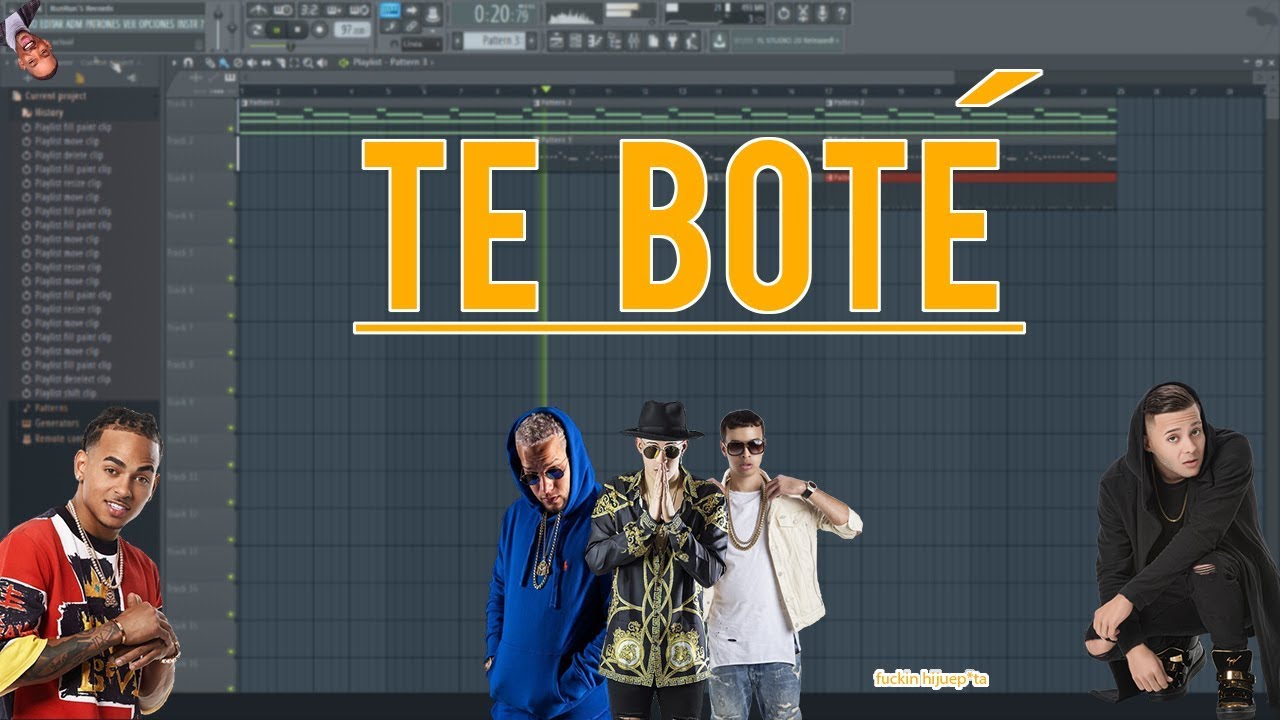This screenshot has height=720, width=1280.
Task: Open the help question mark icon
Action: pos(841,12)
